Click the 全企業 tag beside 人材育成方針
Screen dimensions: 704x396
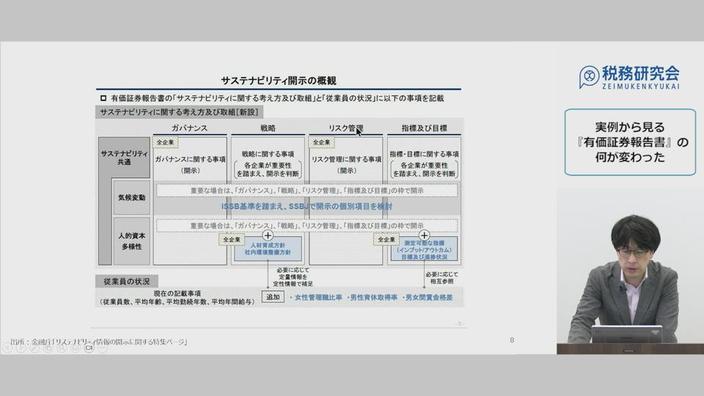232,240
